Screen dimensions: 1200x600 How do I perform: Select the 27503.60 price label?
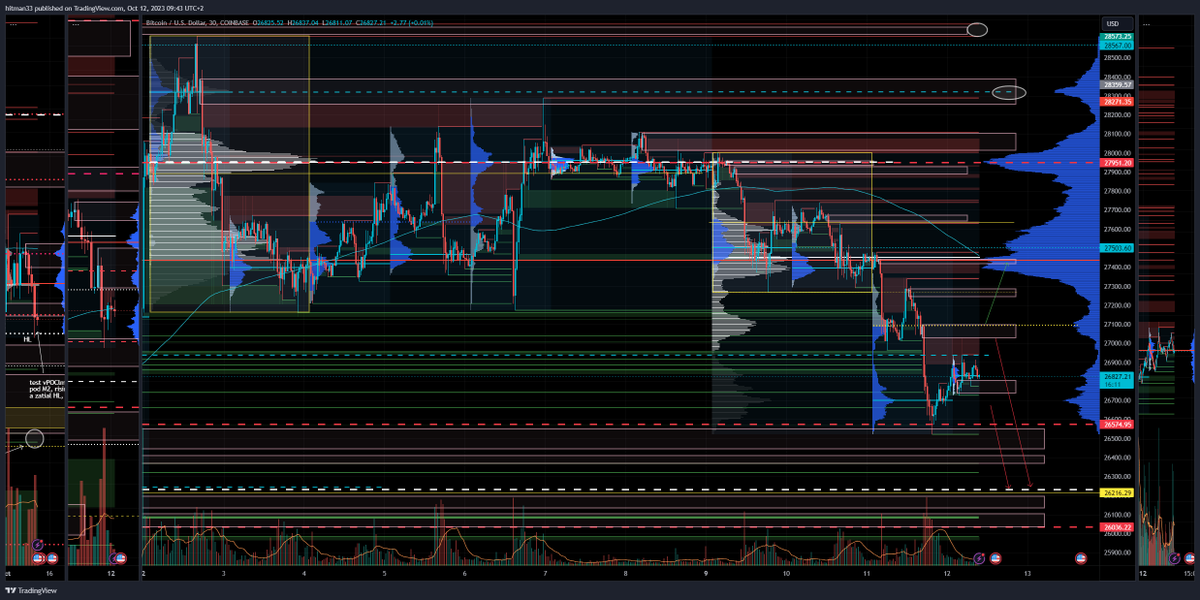click(x=1117, y=248)
